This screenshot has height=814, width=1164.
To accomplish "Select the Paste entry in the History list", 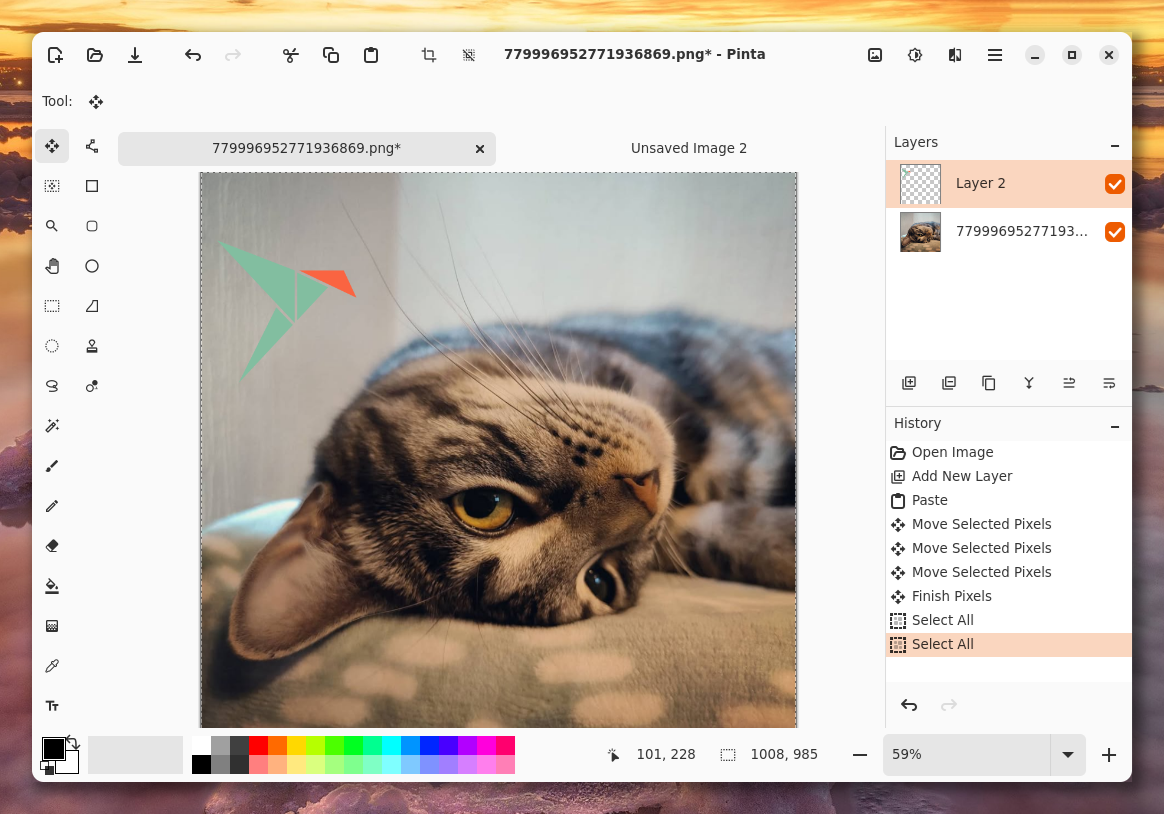I will click(x=930, y=500).
